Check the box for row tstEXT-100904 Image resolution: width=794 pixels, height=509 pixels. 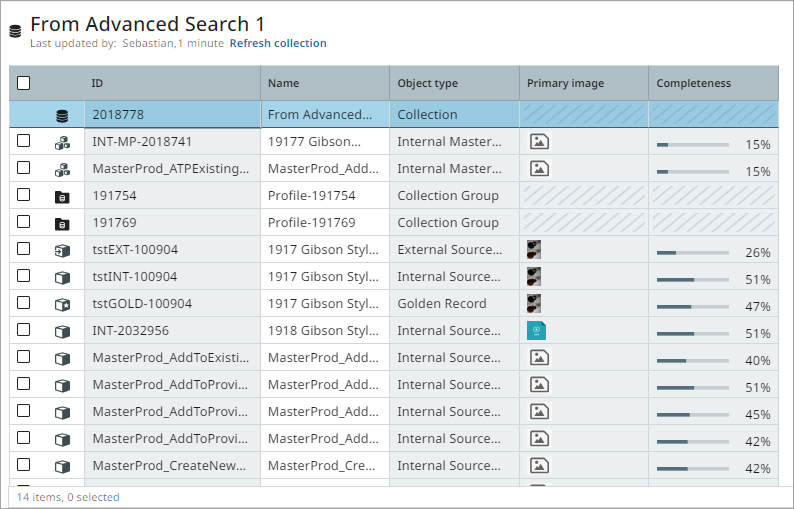[x=24, y=249]
